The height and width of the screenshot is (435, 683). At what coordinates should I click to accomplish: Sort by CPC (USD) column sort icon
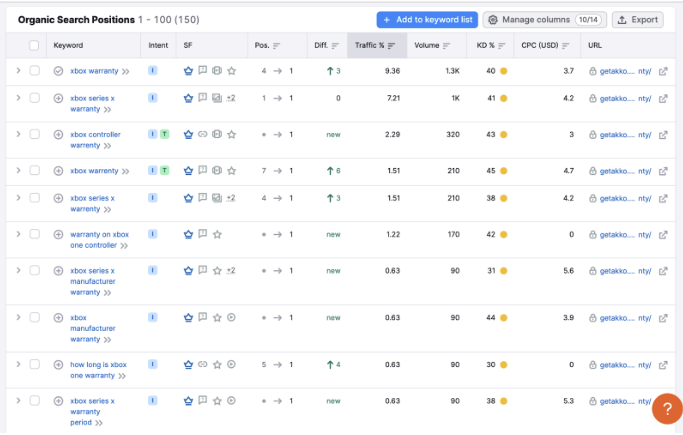pos(565,45)
